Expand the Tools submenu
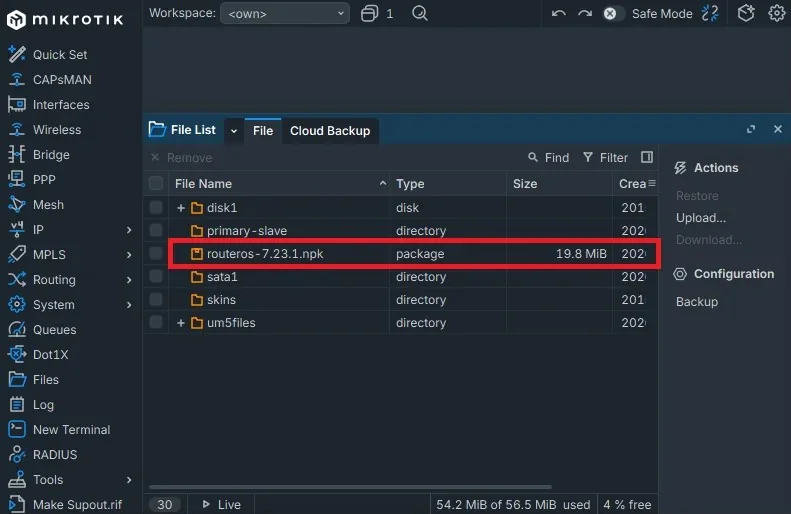791x514 pixels. point(129,480)
